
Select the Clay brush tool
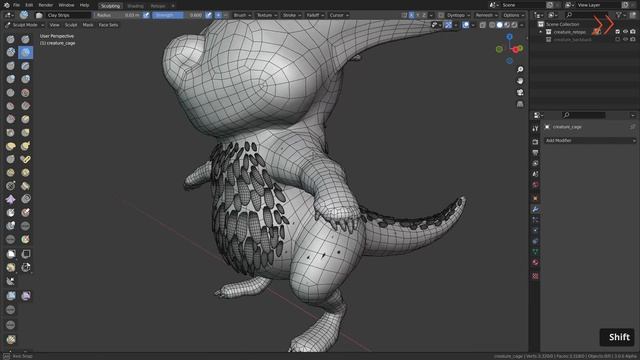click(x=11, y=52)
